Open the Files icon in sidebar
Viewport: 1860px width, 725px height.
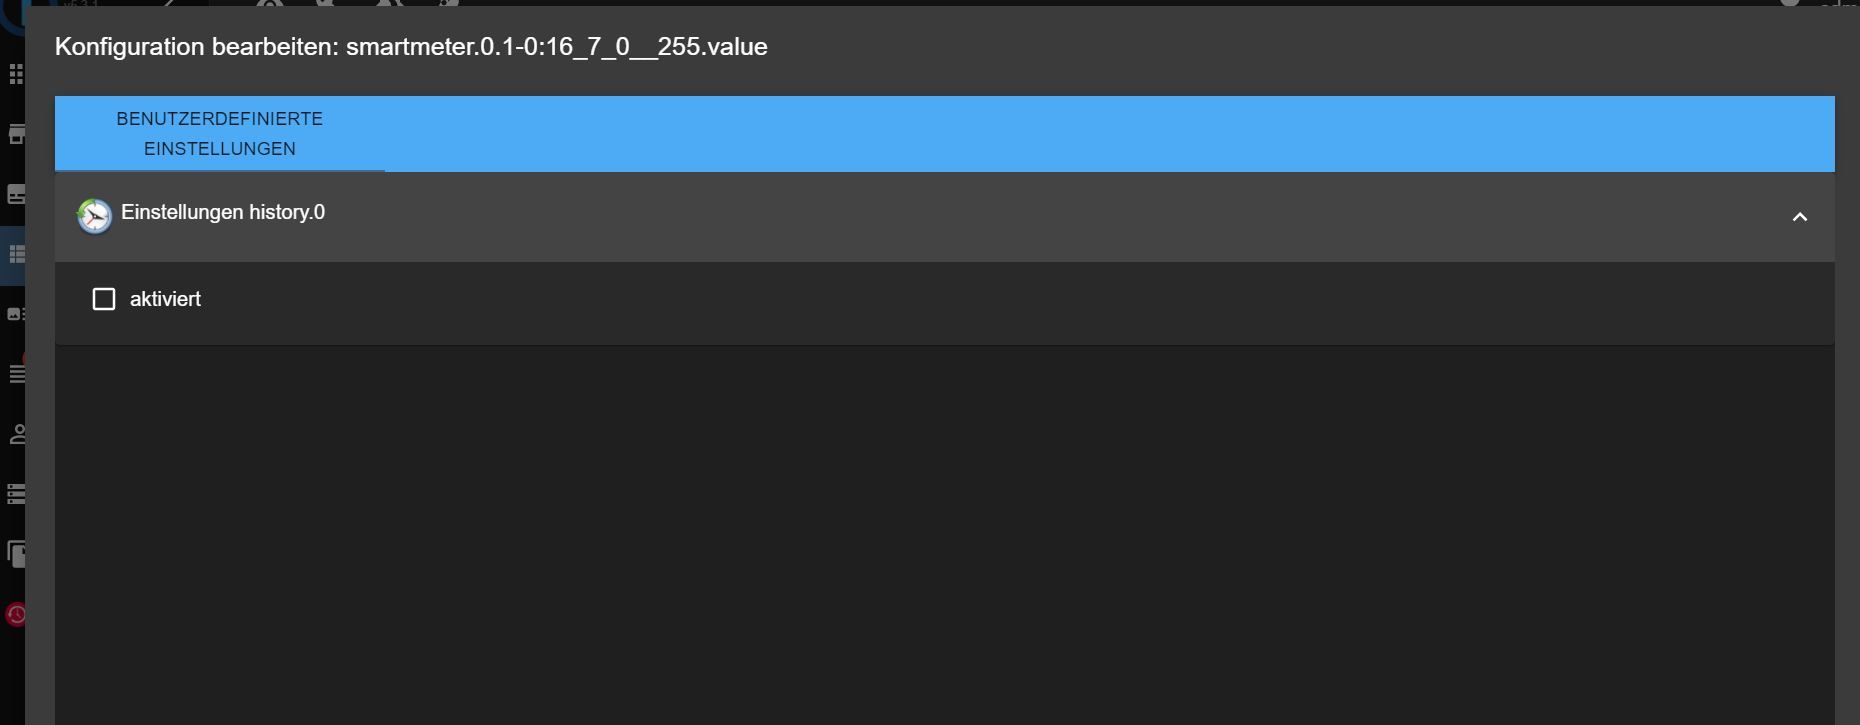[x=15, y=553]
